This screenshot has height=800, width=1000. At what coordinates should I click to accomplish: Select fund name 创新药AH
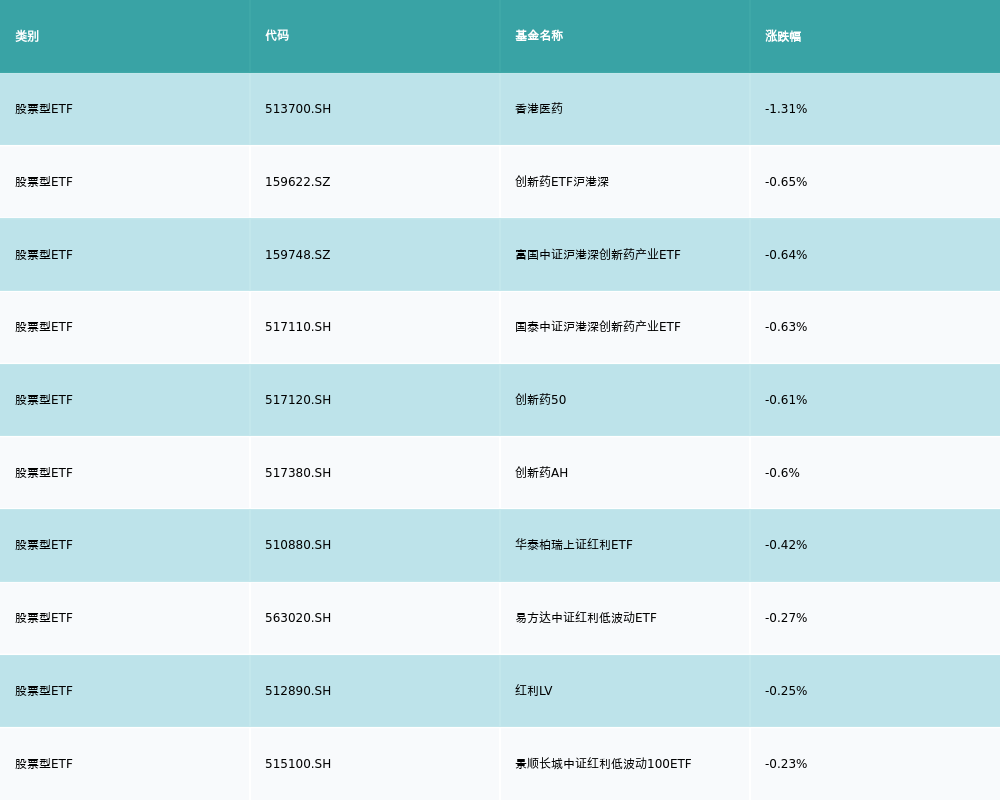pyautogui.click(x=541, y=473)
